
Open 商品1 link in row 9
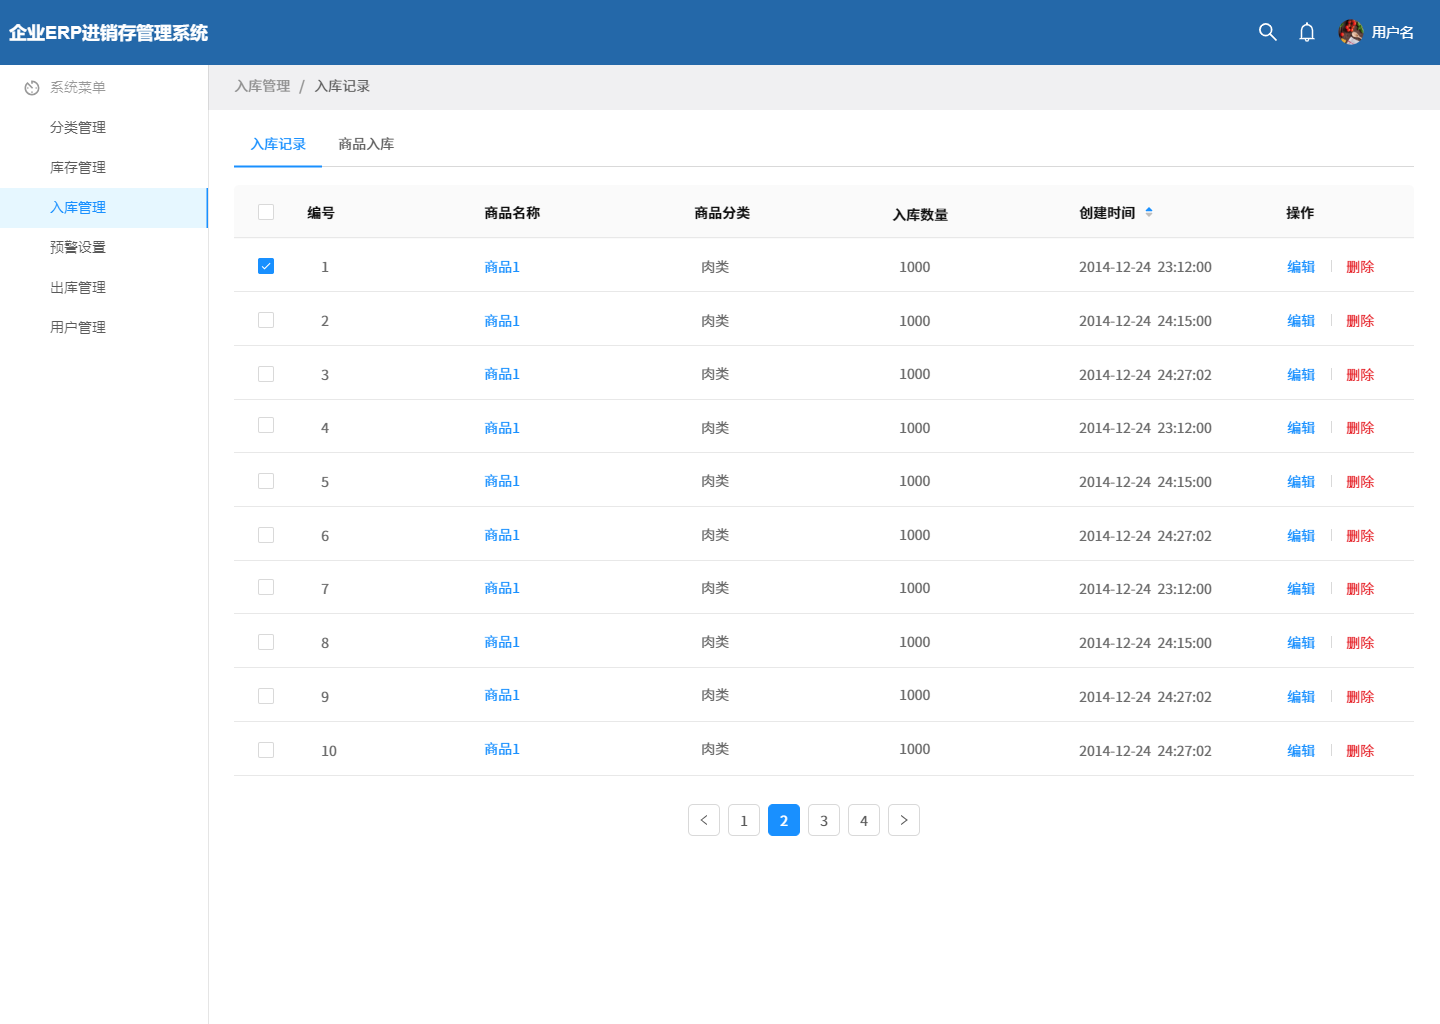(x=502, y=695)
